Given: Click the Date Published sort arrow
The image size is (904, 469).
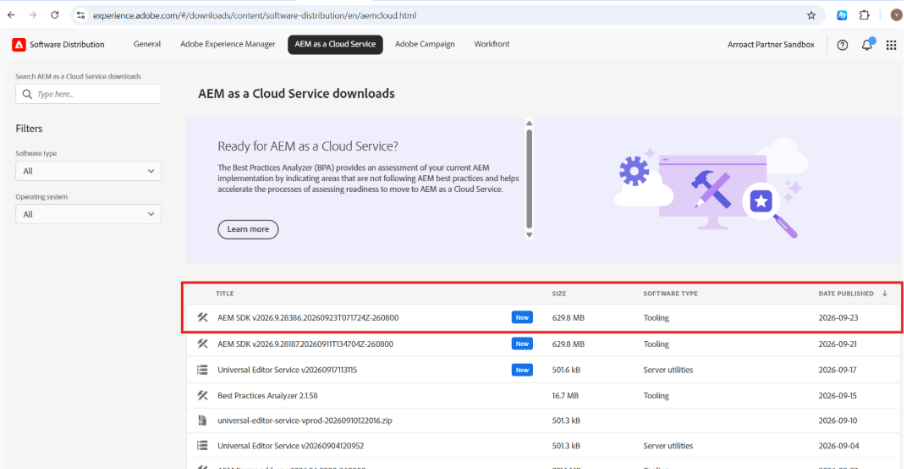Looking at the screenshot, I should (x=885, y=294).
